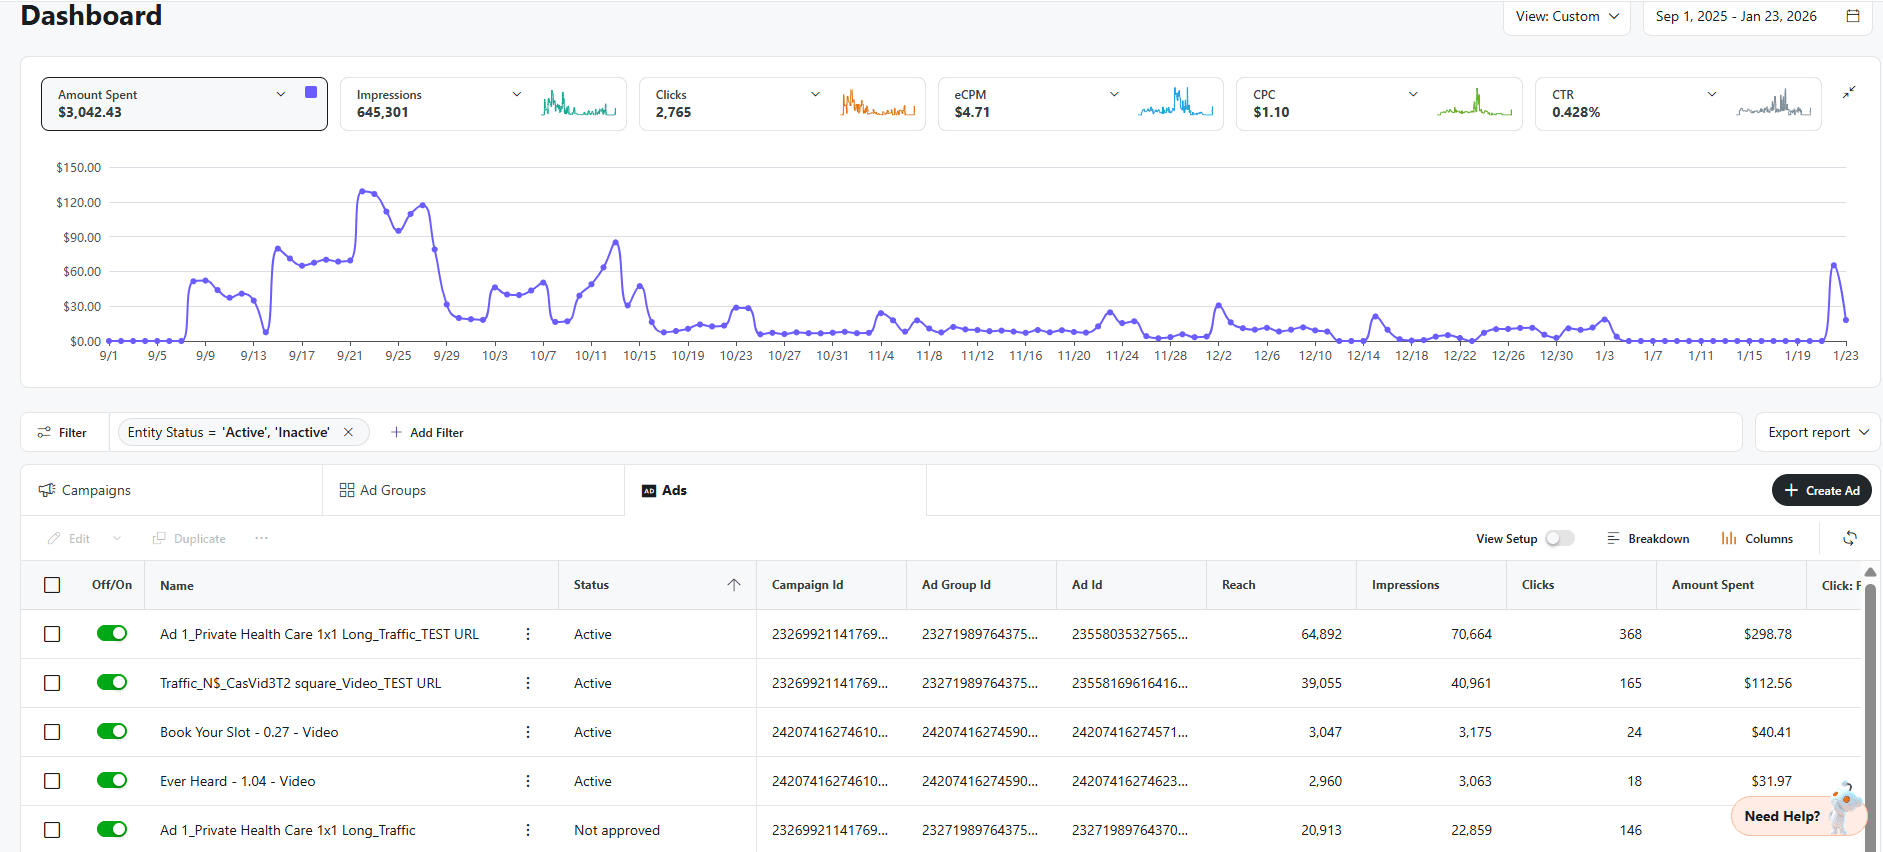Open kebab menu for Book Your Slot ad
Screen dimensions: 1883x852
[x=528, y=732]
